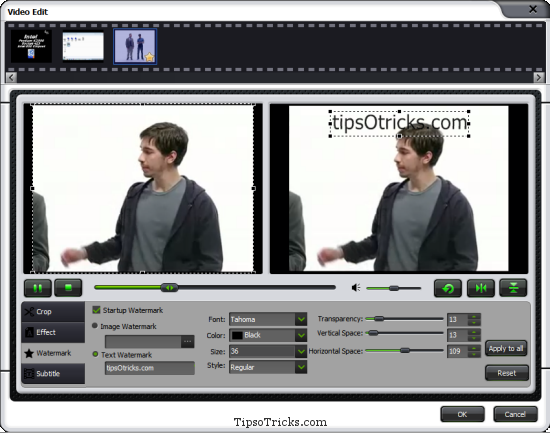
Task: Select the second white video thumbnail
Action: [x=83, y=47]
